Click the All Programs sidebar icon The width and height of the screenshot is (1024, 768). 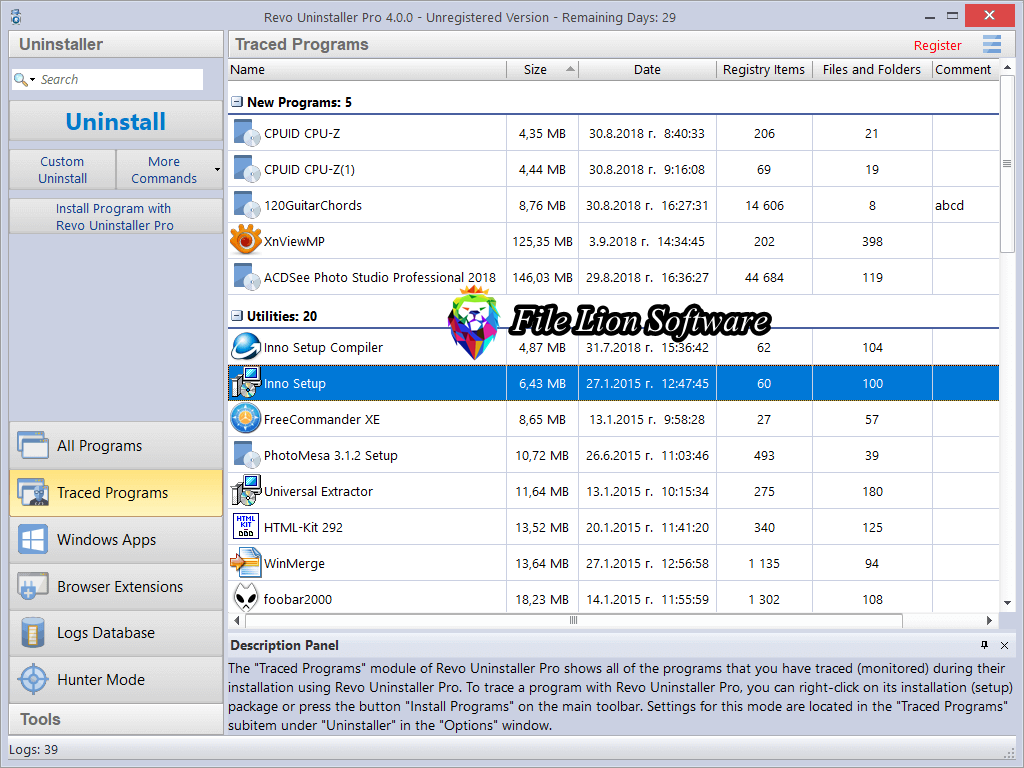[33, 445]
